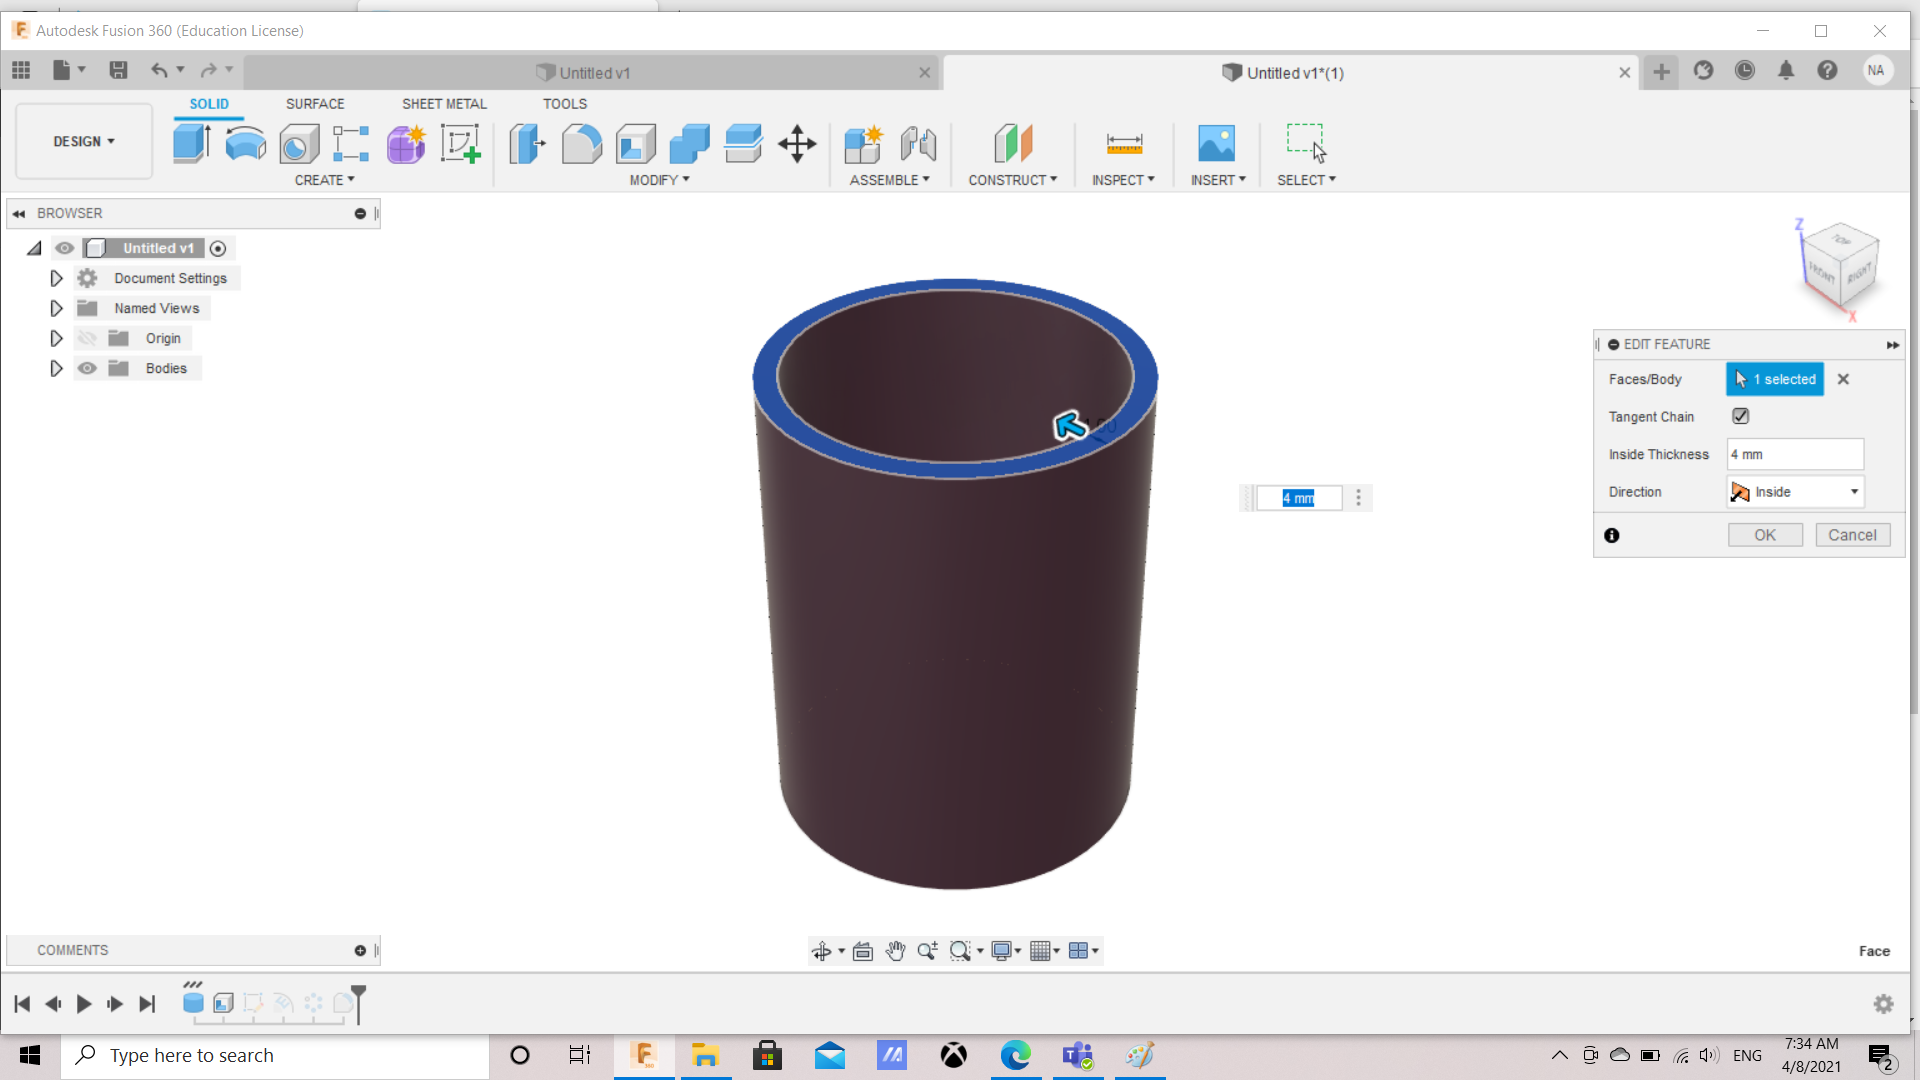Toggle visibility of Origin folder

pos(88,338)
